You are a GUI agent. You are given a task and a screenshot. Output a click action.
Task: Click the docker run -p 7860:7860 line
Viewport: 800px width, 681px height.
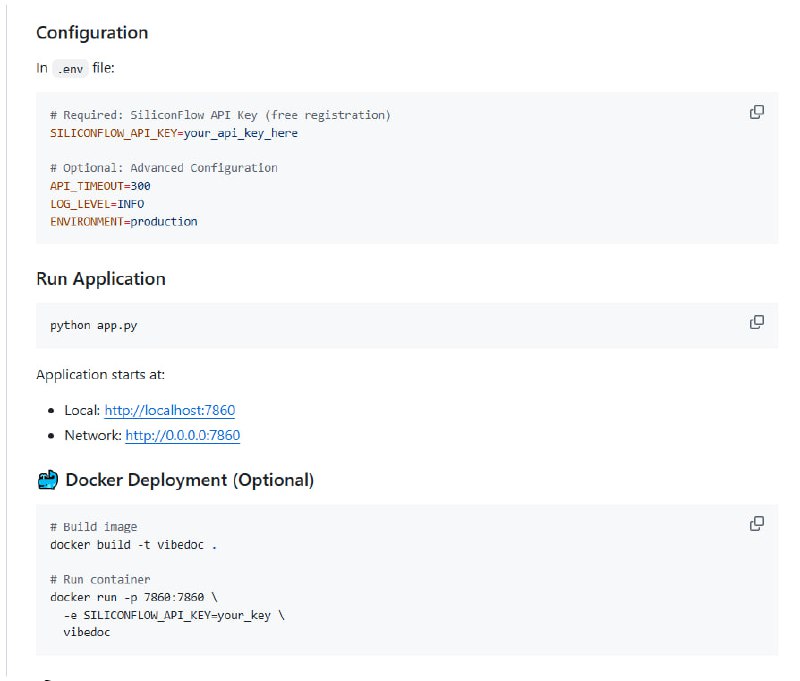pos(133,597)
